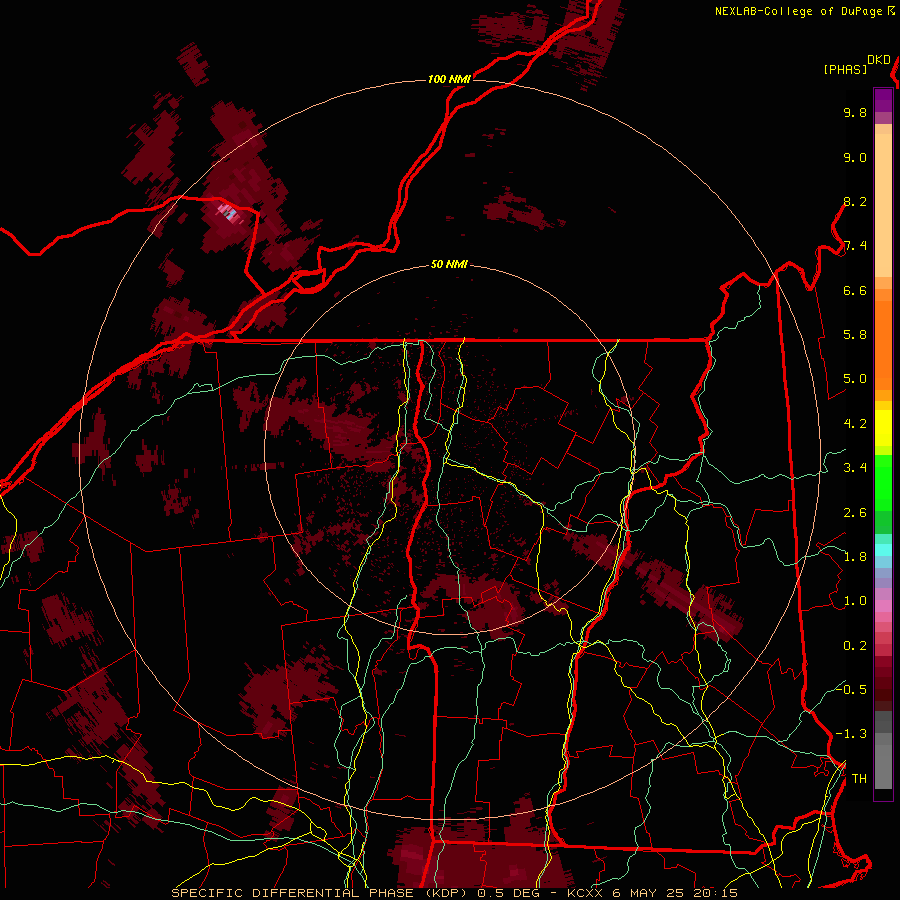The height and width of the screenshot is (900, 900).
Task: Click the 5.8 legend value
Action: click(x=855, y=335)
